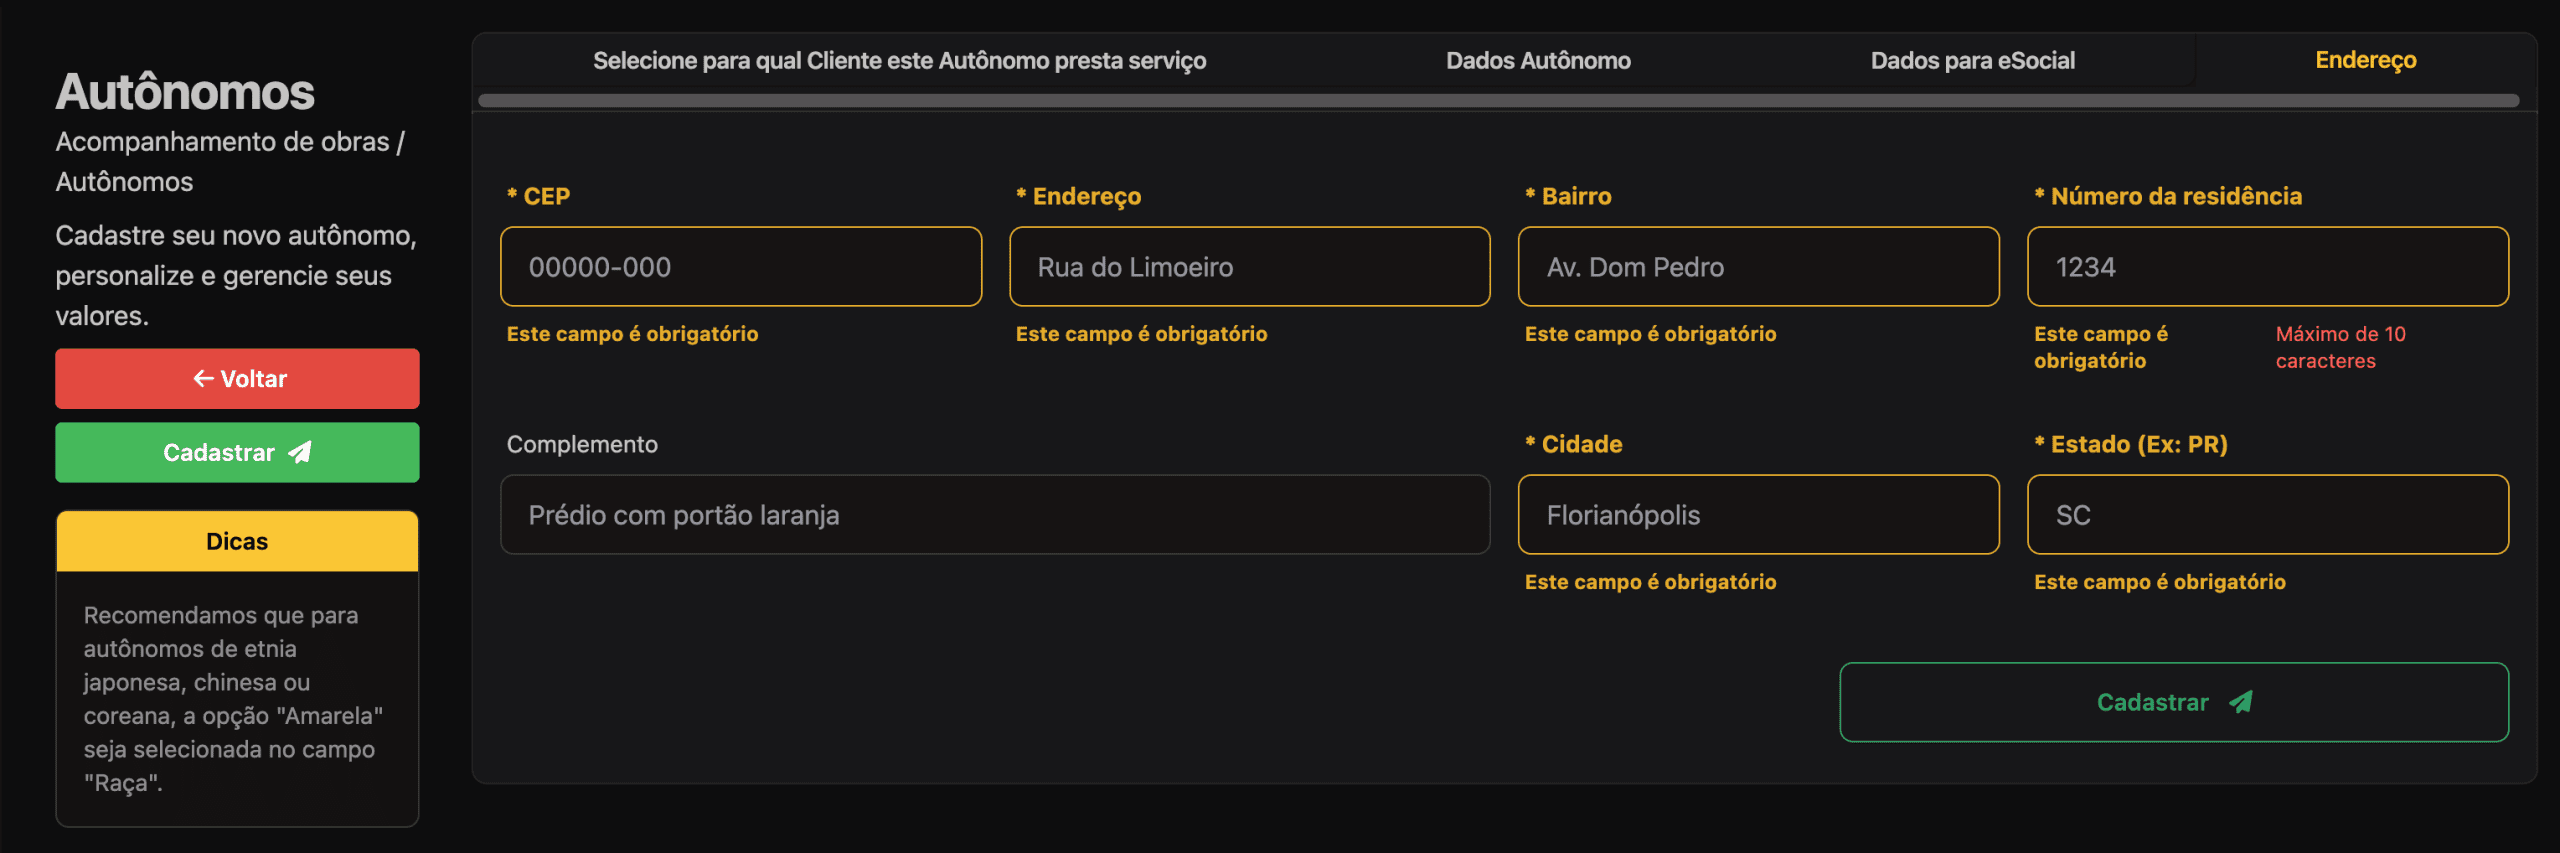This screenshot has height=853, width=2560.
Task: Click the Complemento field label
Action: [582, 445]
